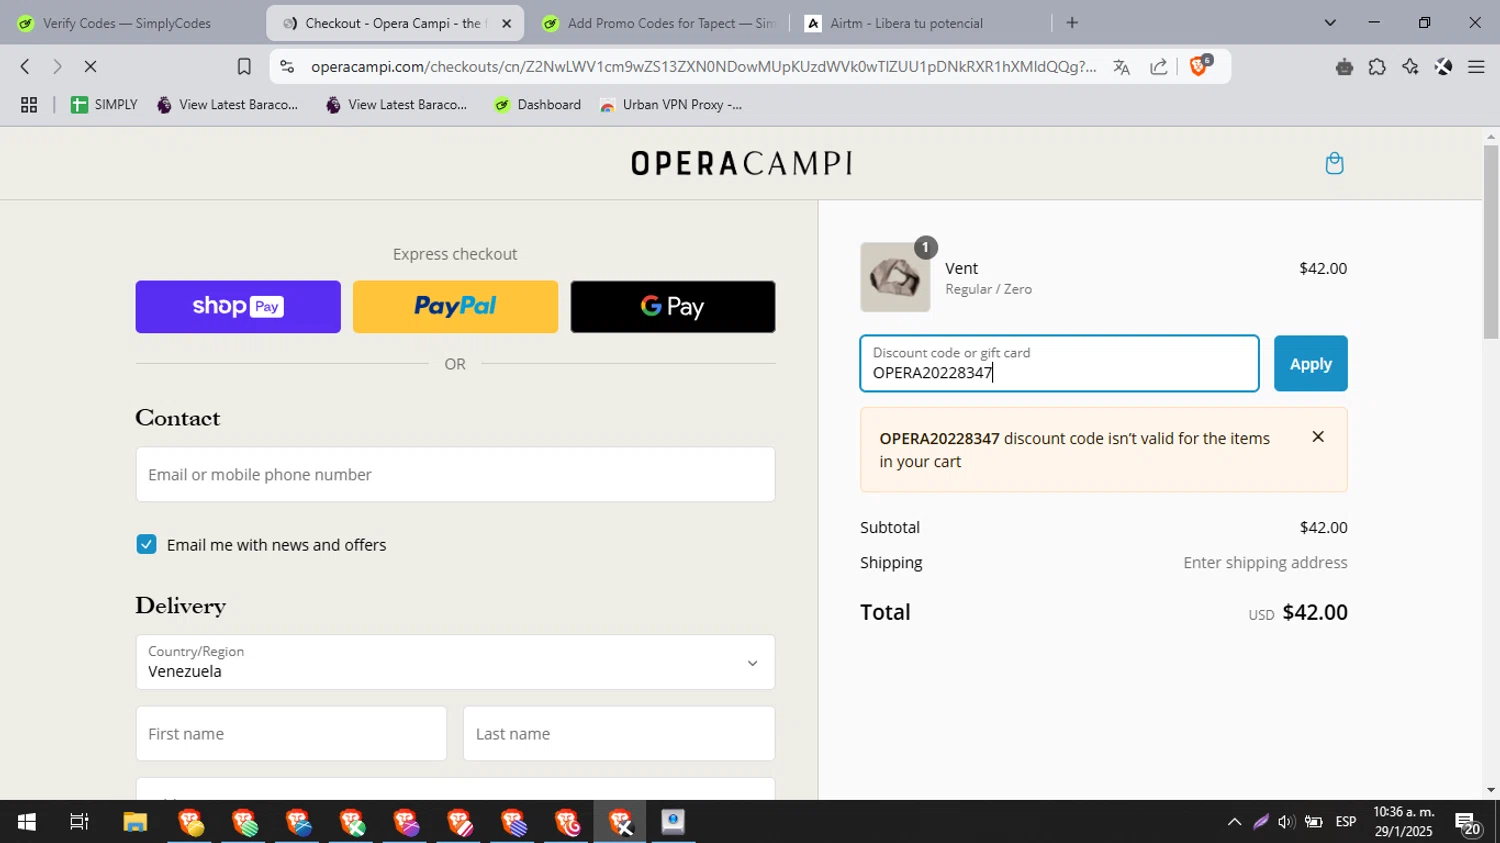Bookmark this page icon

point(244,67)
